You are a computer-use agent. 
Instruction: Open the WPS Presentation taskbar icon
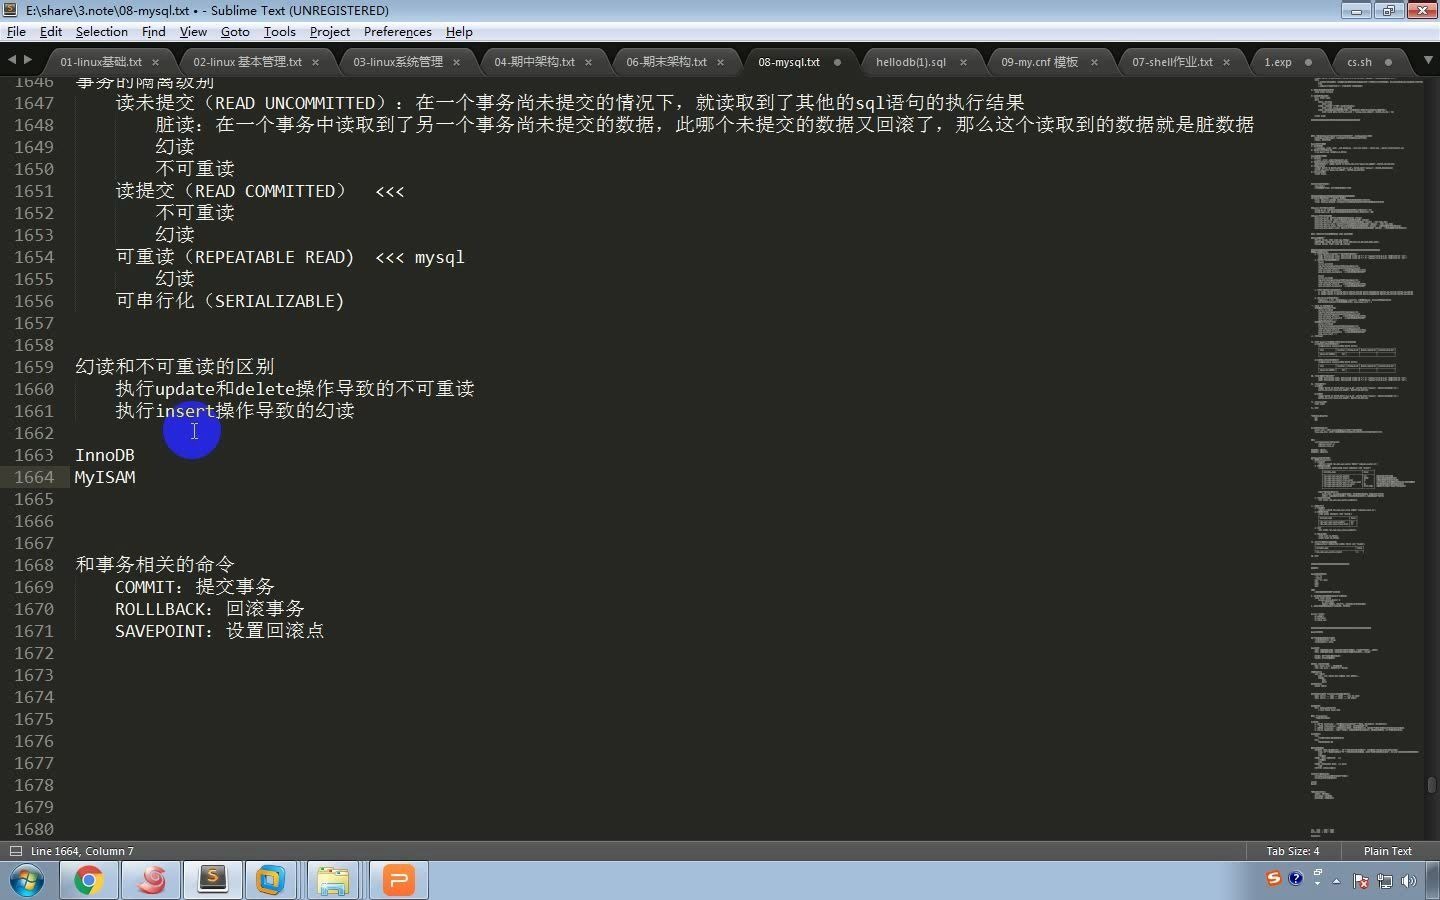point(398,881)
